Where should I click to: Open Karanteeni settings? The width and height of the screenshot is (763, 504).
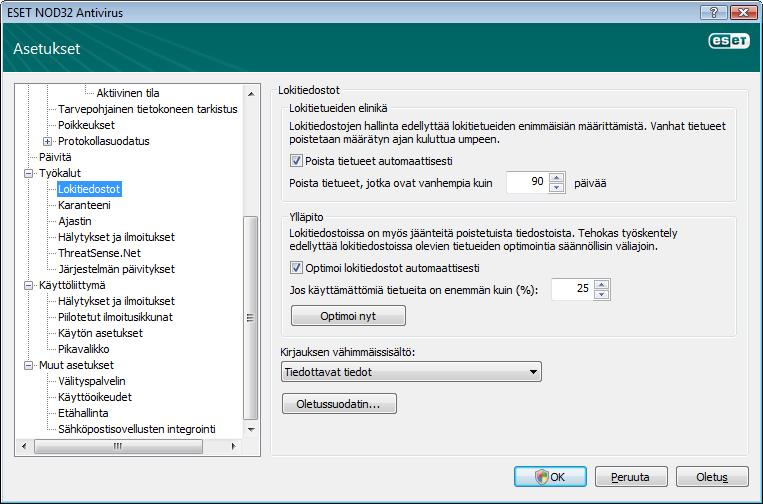click(x=84, y=205)
